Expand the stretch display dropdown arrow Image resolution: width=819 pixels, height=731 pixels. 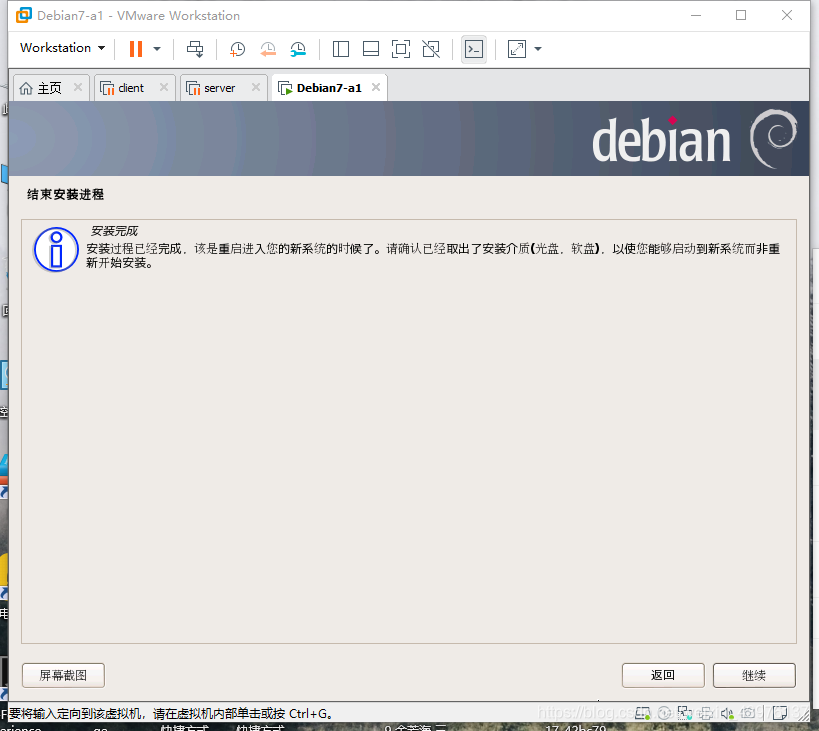tap(538, 50)
